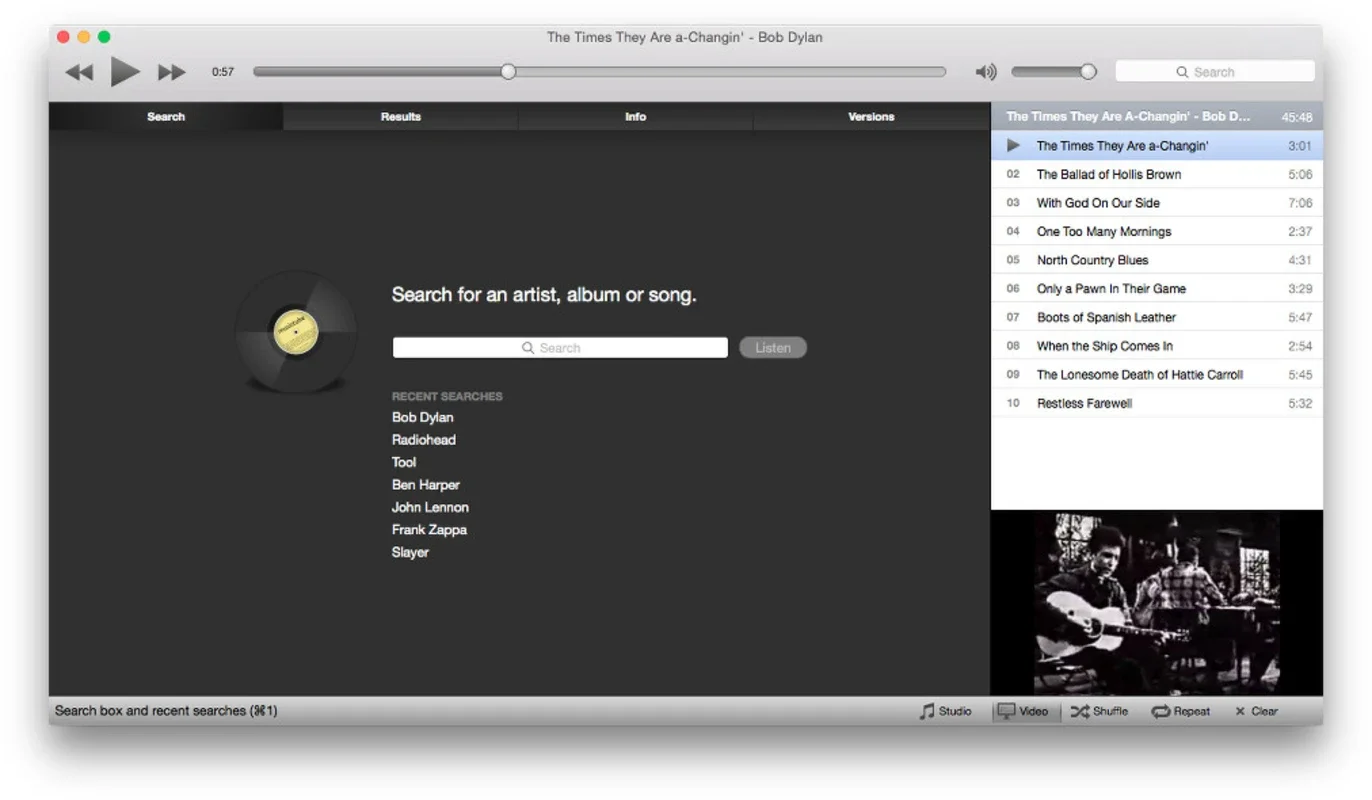Click the RECENT SEARCHES heading
Image resolution: width=1372 pixels, height=800 pixels.
tap(447, 397)
